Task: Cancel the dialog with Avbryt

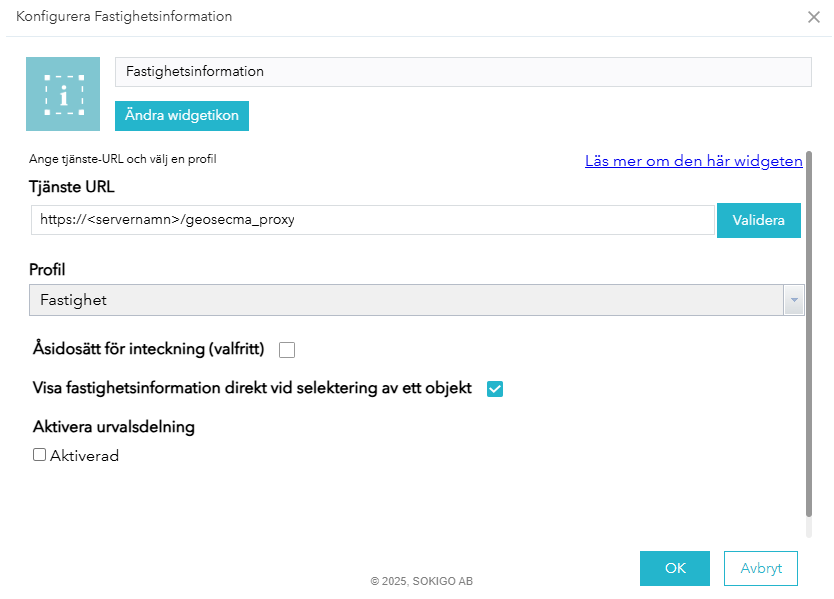Action: click(x=760, y=568)
